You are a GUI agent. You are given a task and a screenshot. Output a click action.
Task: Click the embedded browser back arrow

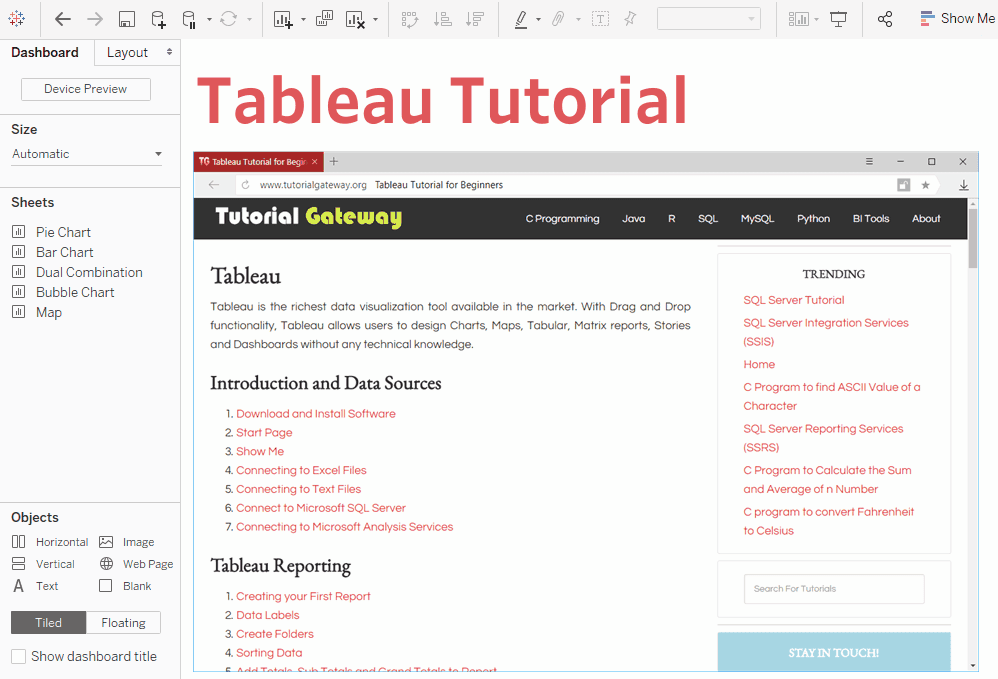[214, 185]
